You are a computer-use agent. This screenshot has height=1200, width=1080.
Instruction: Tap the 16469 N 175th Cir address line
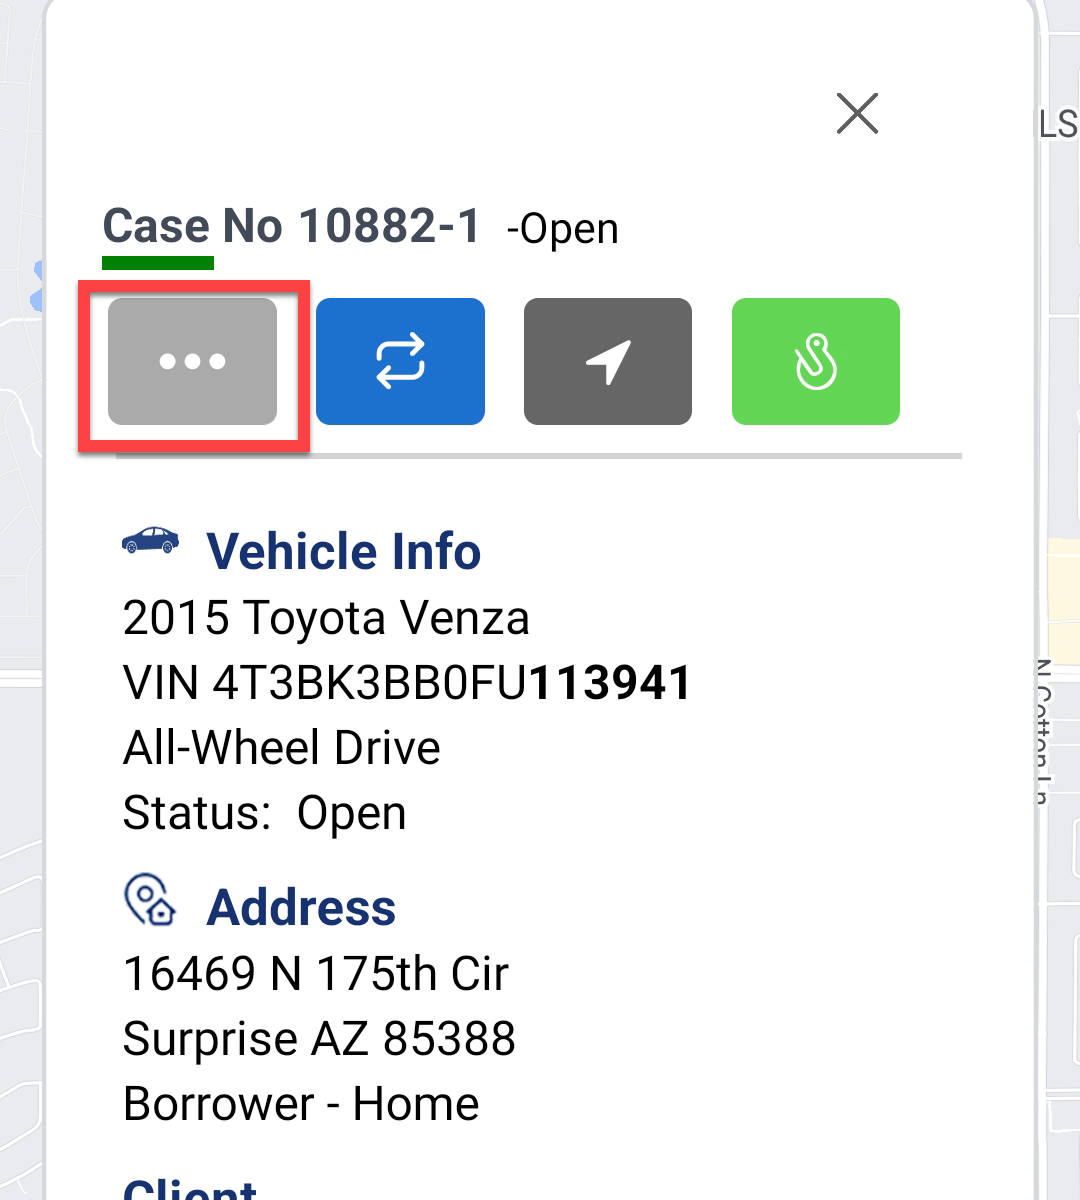click(316, 974)
